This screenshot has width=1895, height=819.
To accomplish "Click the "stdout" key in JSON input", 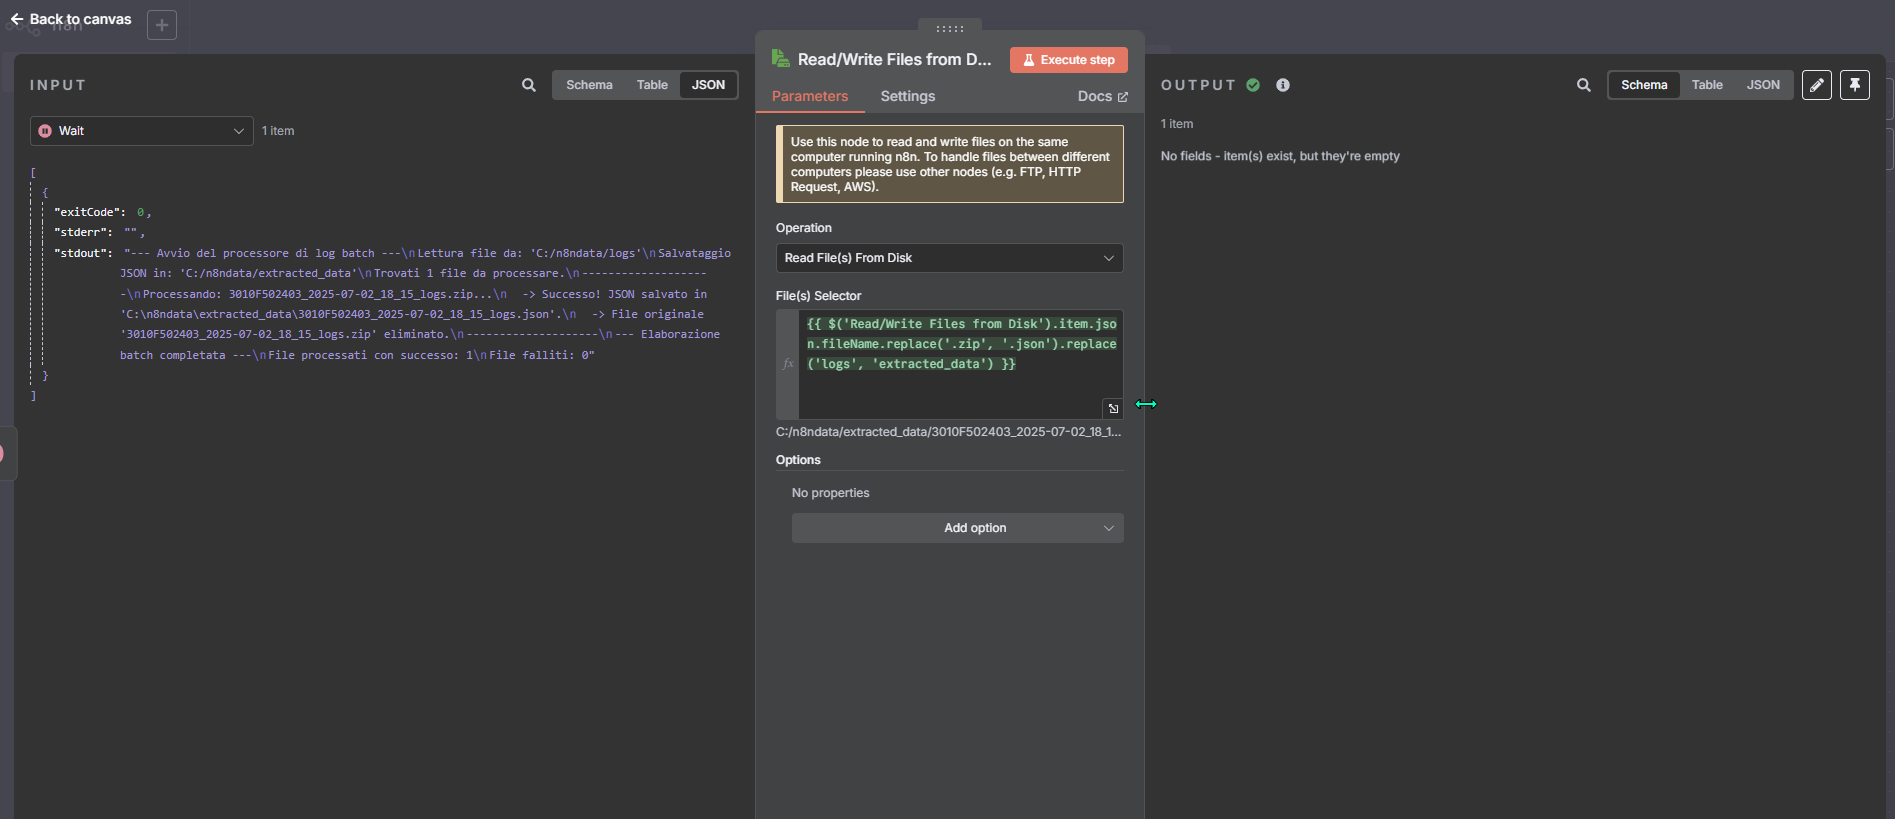I will (x=83, y=253).
